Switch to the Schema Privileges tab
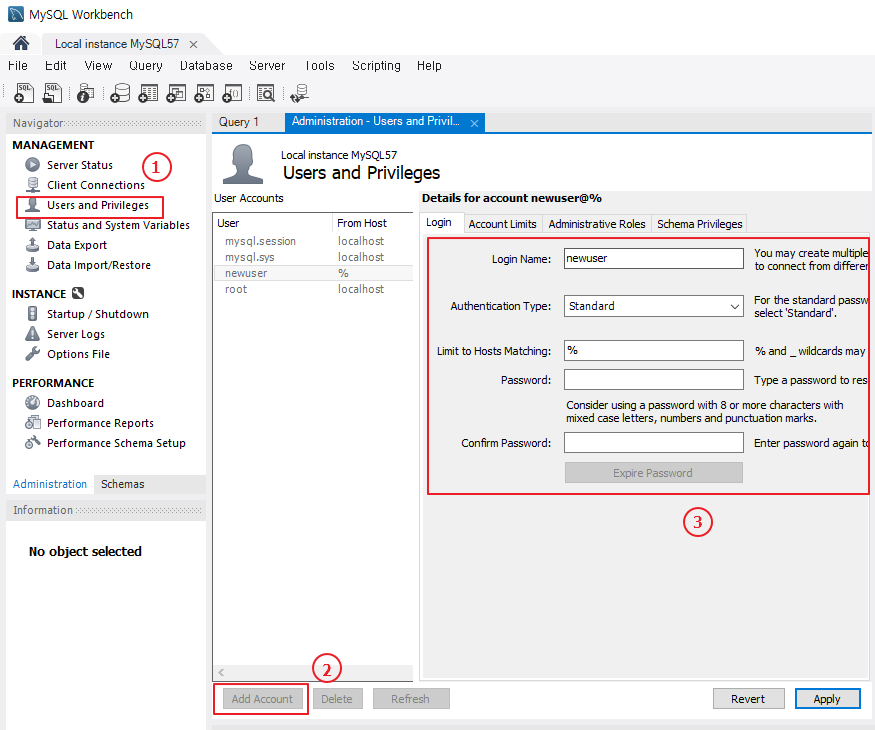The image size is (875, 730). pos(699,224)
